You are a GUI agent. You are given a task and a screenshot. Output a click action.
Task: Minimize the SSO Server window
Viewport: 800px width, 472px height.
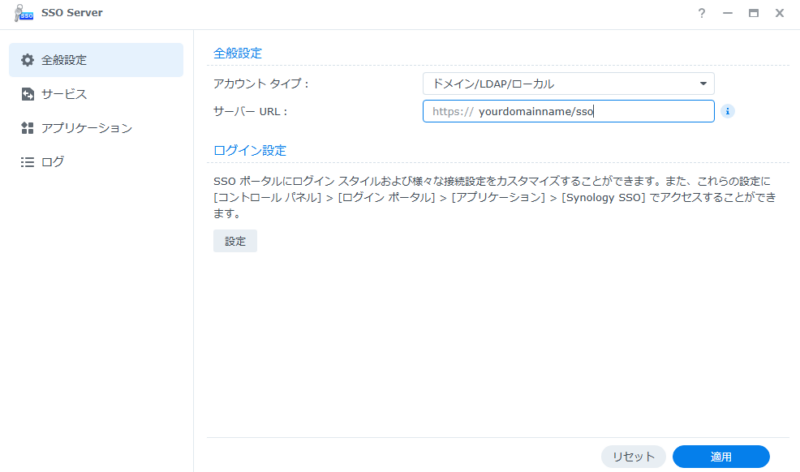coord(728,13)
